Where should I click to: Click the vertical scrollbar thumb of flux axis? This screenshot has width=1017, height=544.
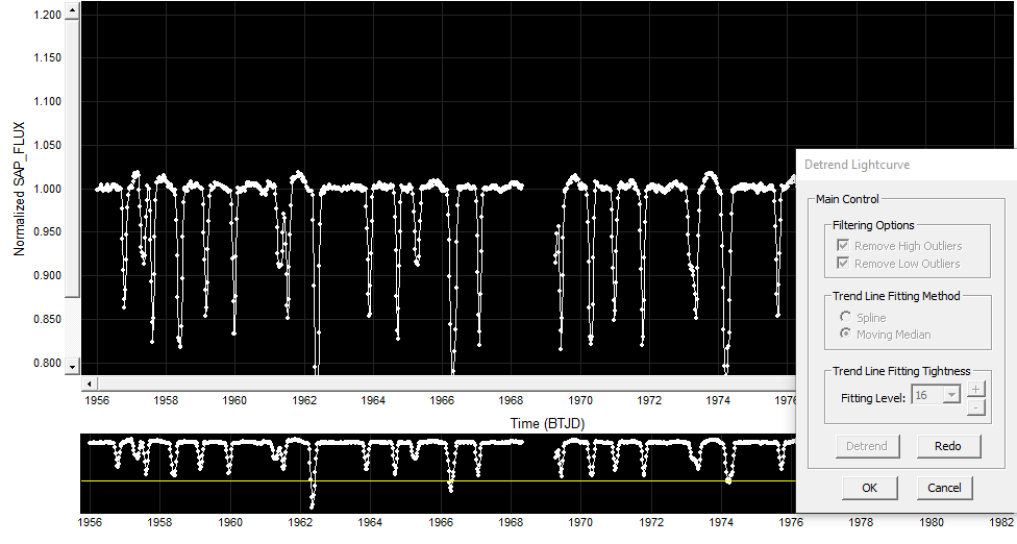(72, 158)
